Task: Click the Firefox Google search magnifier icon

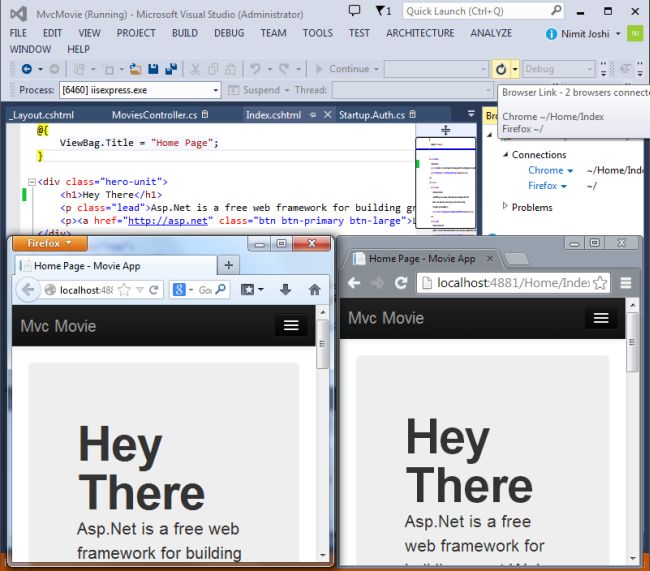Action: coord(221,289)
